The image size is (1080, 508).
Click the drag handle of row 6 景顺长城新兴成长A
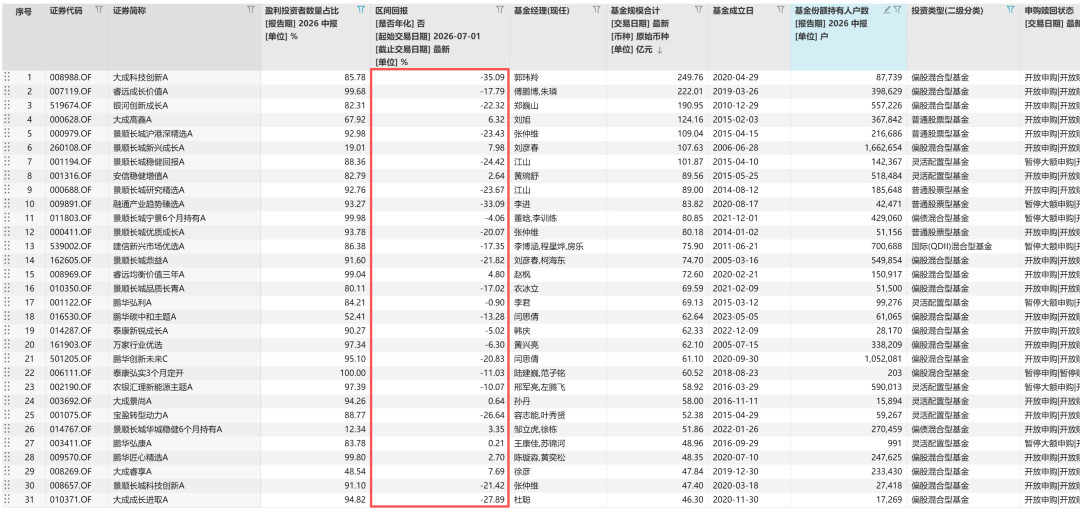pyautogui.click(x=8, y=147)
